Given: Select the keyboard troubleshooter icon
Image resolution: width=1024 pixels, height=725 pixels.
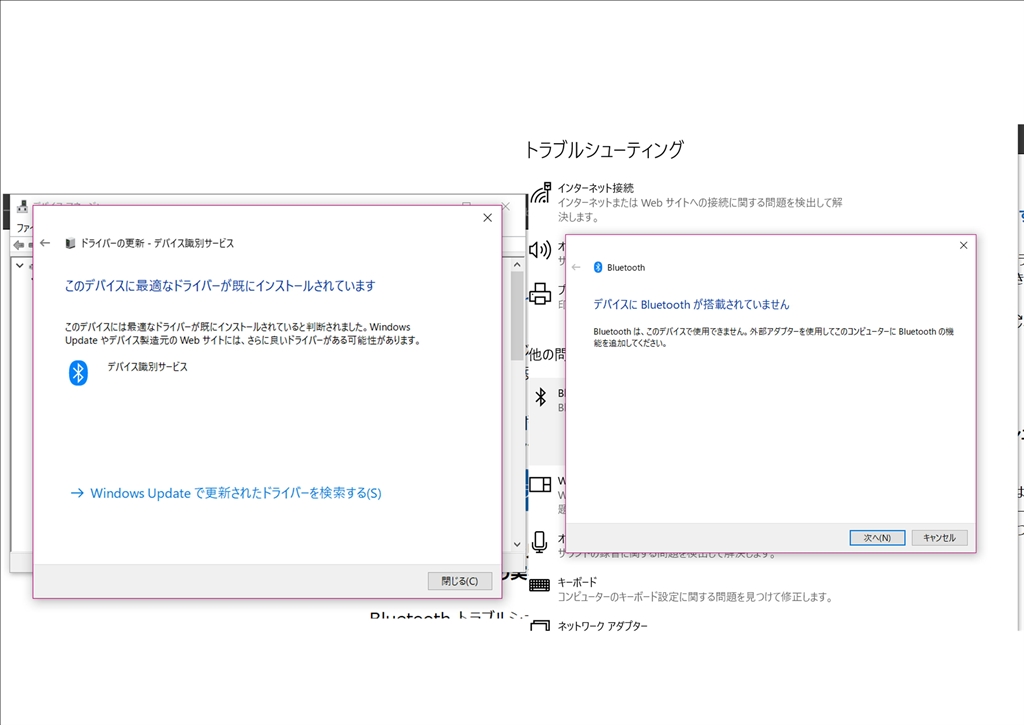Looking at the screenshot, I should 539,585.
